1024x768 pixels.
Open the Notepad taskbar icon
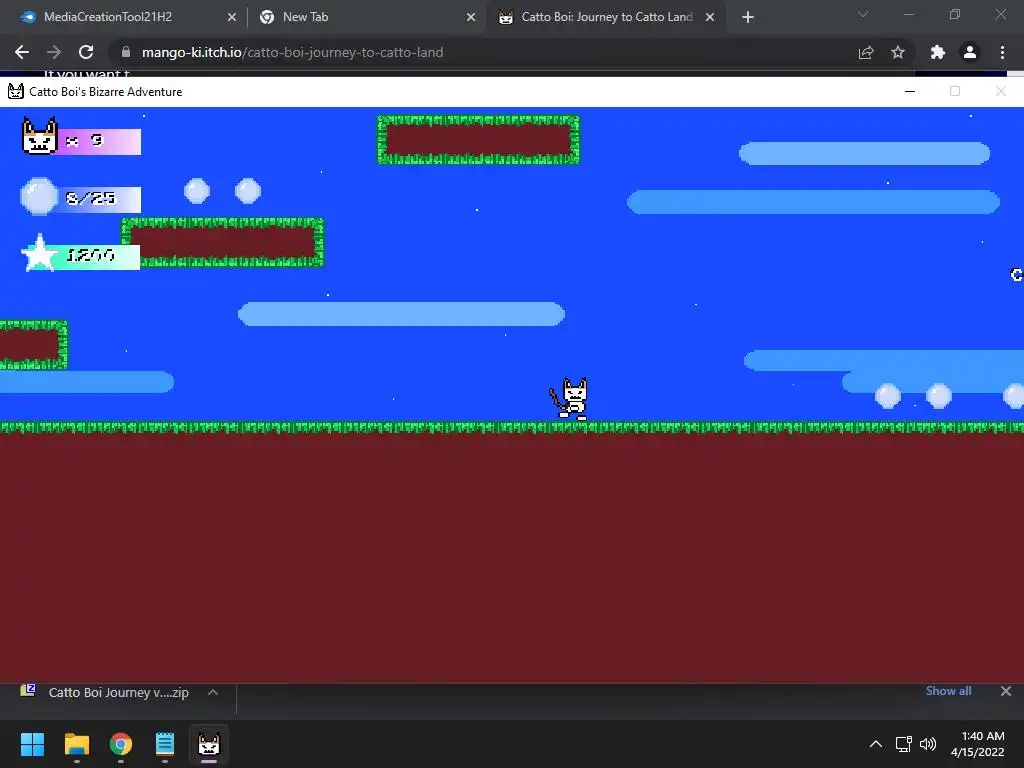tap(165, 744)
